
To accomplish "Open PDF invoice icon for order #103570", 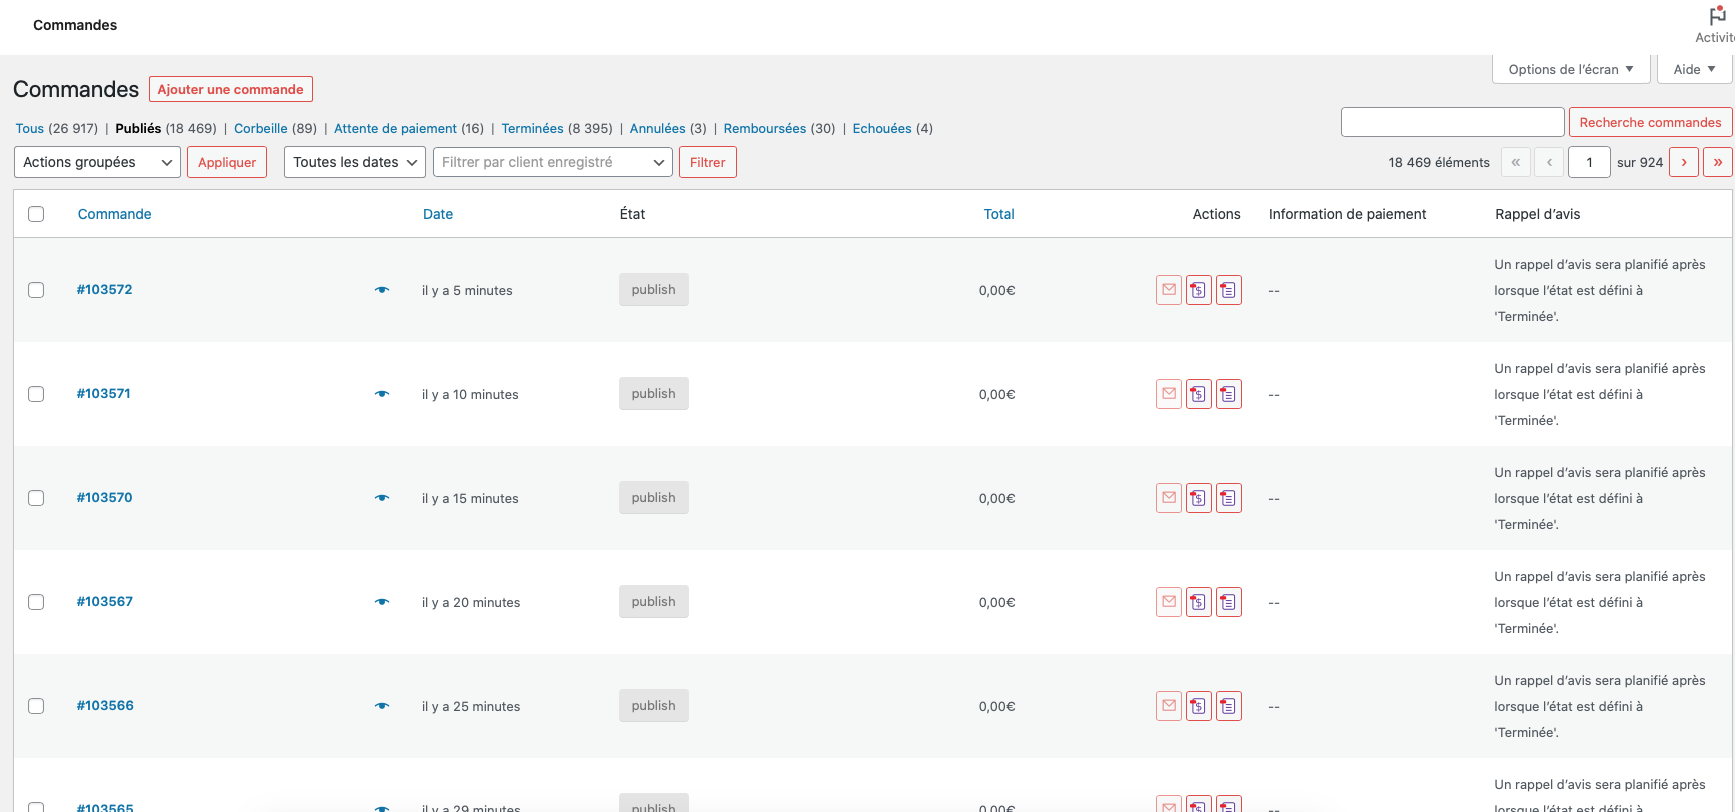I will [x=1199, y=498].
